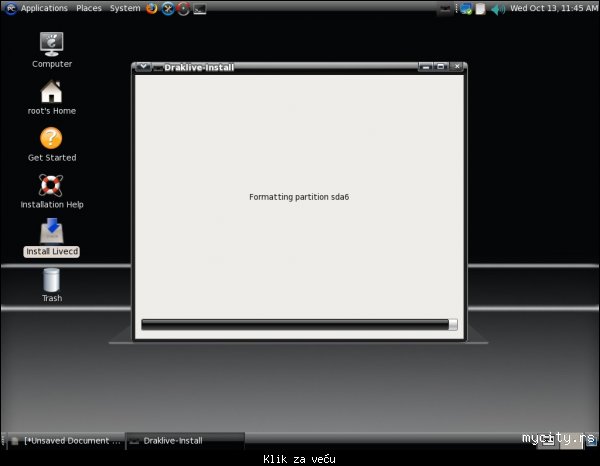Open the Places menu
The height and width of the screenshot is (466, 600).
[x=89, y=8]
